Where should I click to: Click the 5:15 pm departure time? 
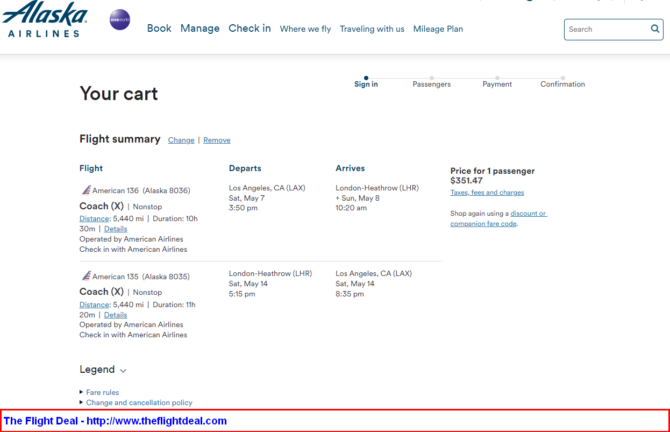pos(242,294)
